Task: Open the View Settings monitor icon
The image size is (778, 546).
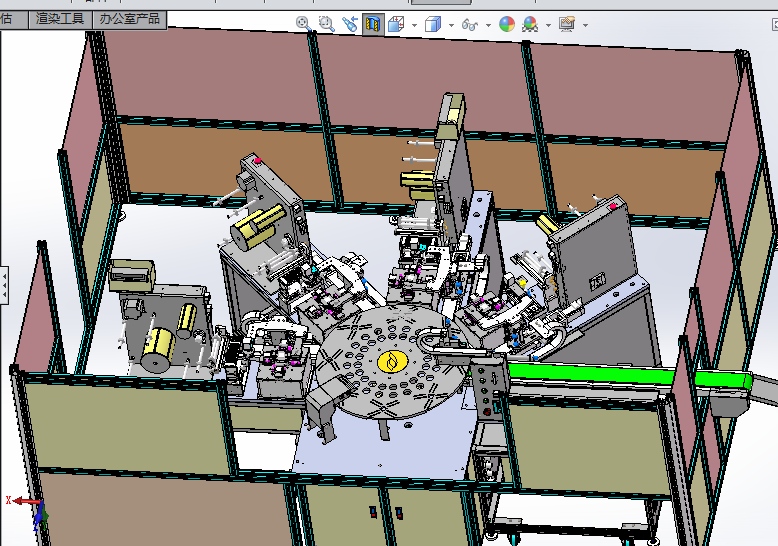Action: tap(567, 24)
